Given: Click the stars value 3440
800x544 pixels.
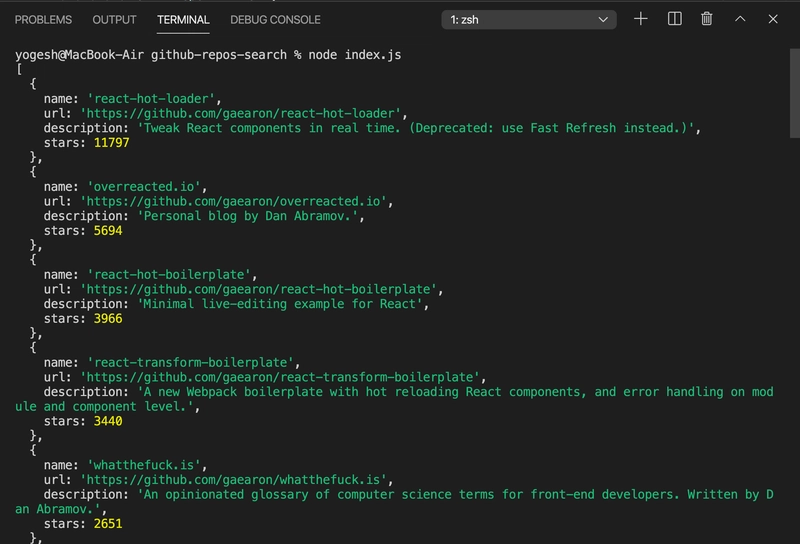Looking at the screenshot, I should tap(108, 421).
